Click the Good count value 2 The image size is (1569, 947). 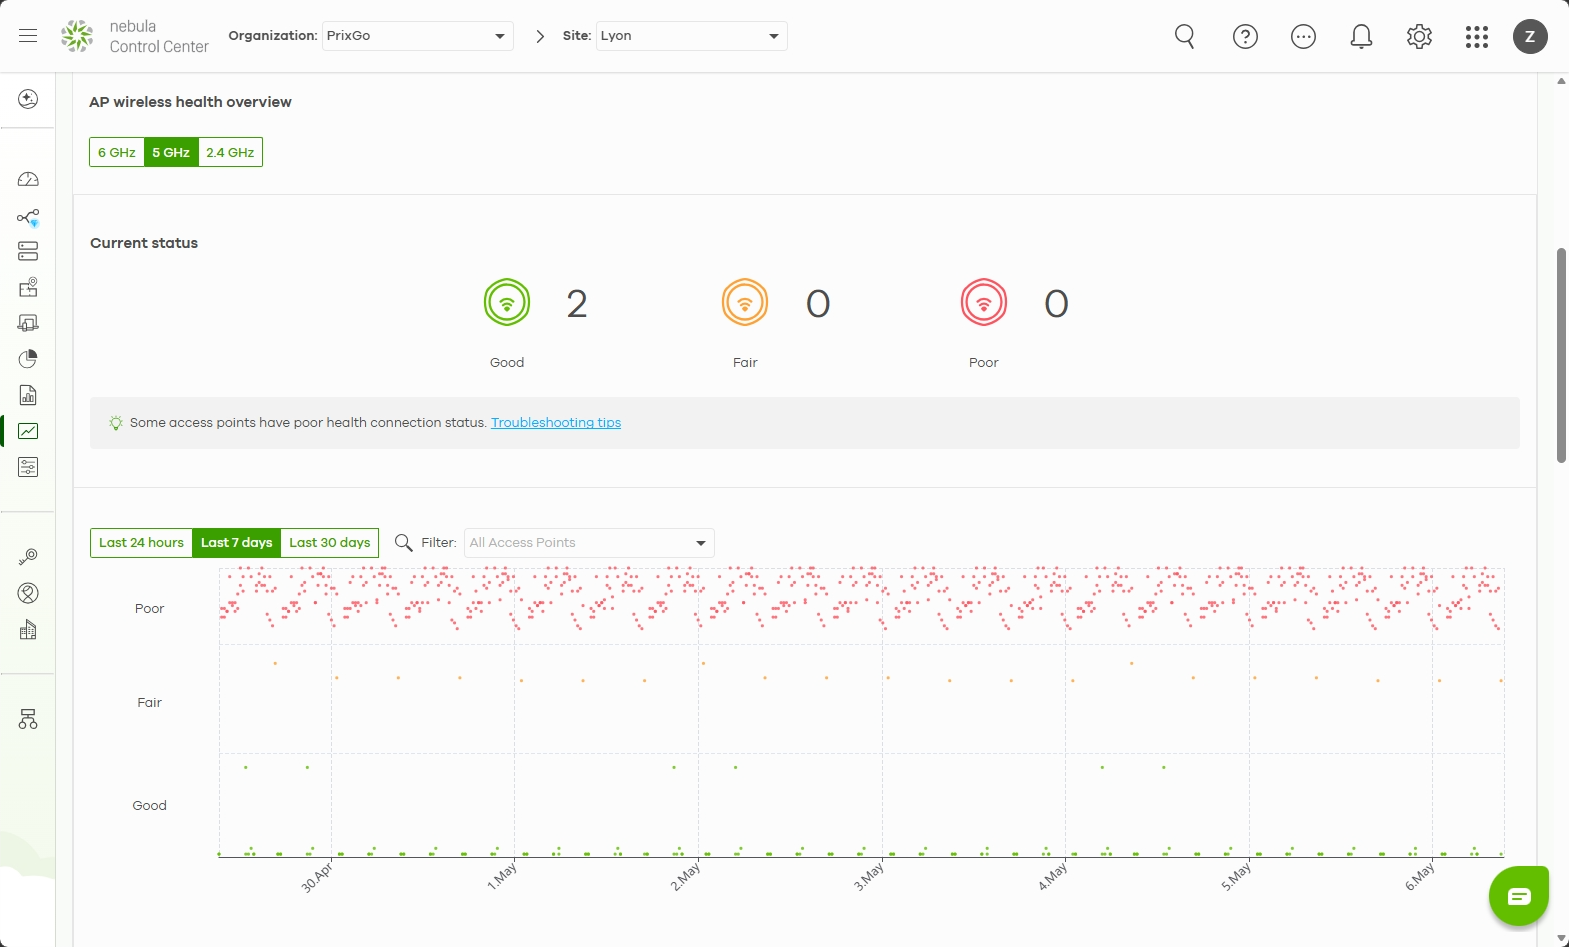pyautogui.click(x=577, y=303)
